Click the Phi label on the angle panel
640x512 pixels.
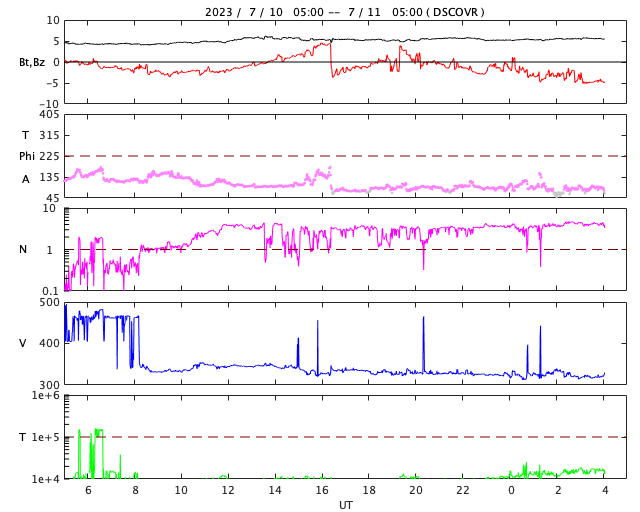(x=27, y=156)
